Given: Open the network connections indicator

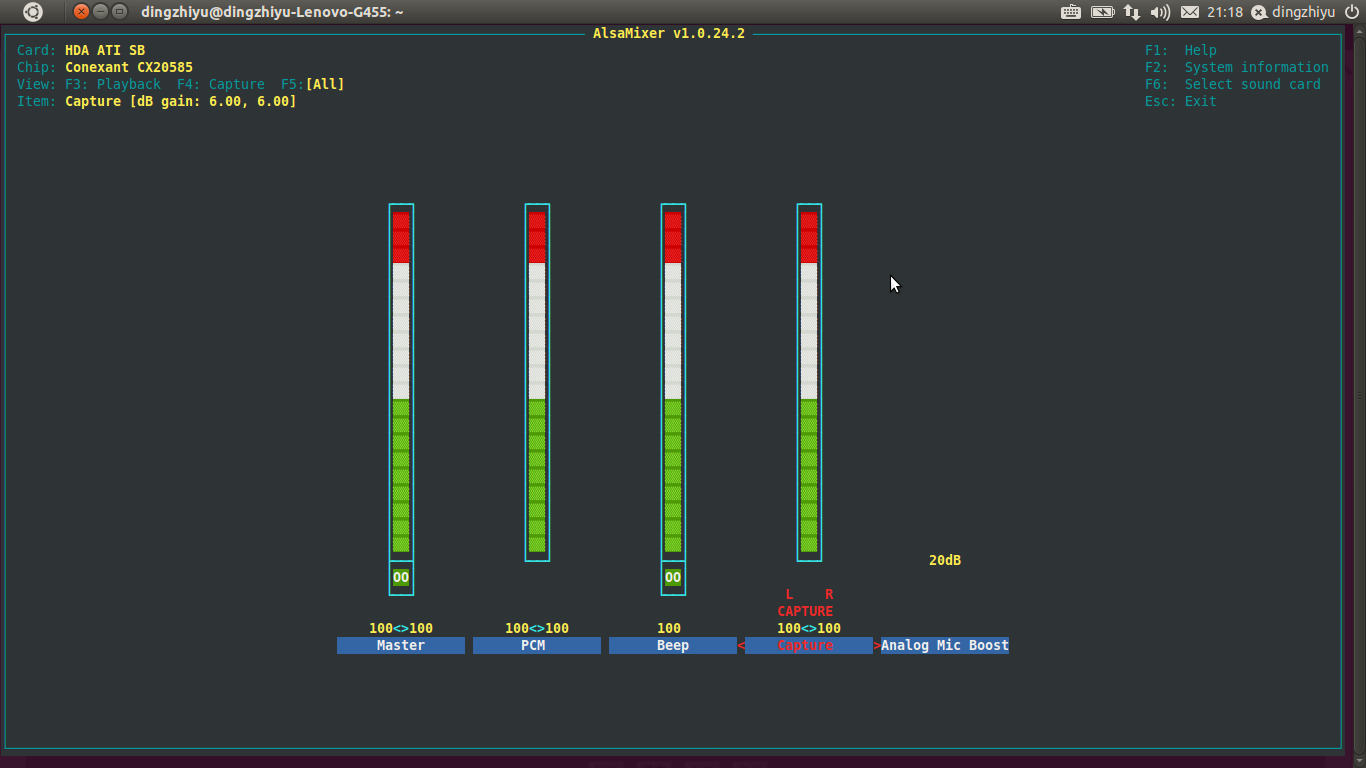Looking at the screenshot, I should pos(1132,12).
